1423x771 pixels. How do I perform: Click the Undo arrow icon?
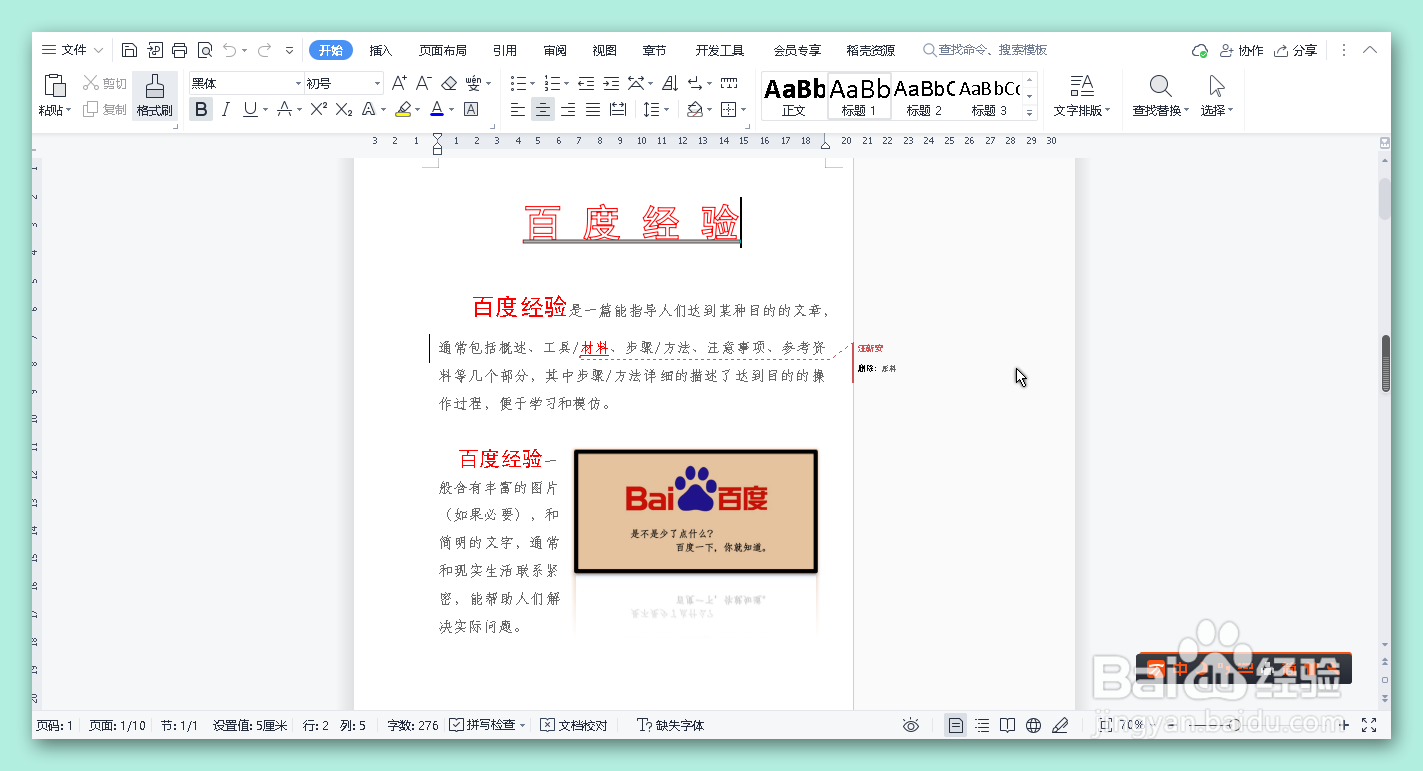230,50
